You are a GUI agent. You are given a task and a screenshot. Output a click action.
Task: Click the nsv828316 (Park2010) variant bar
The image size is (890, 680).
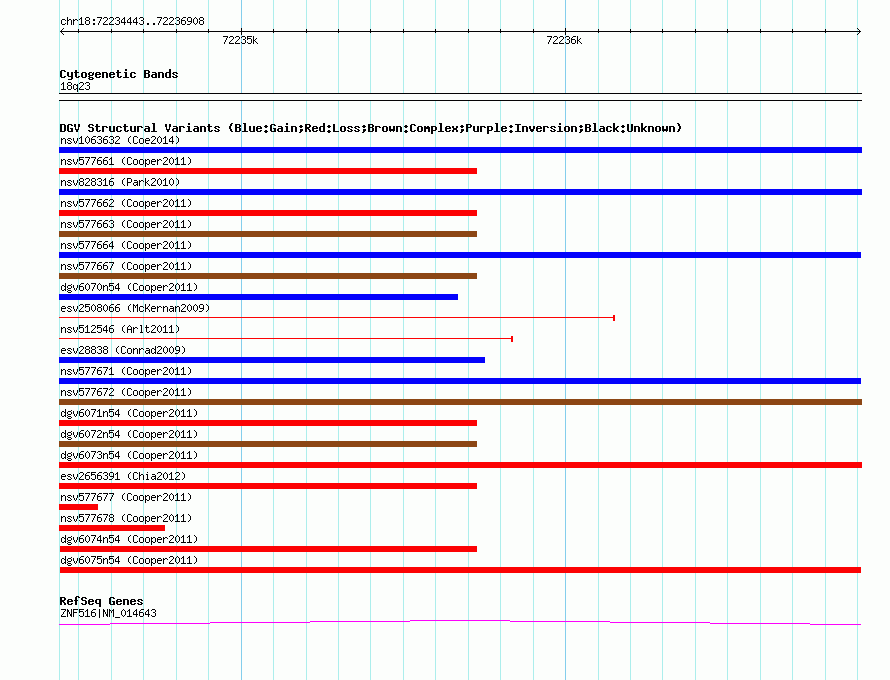coord(460,192)
